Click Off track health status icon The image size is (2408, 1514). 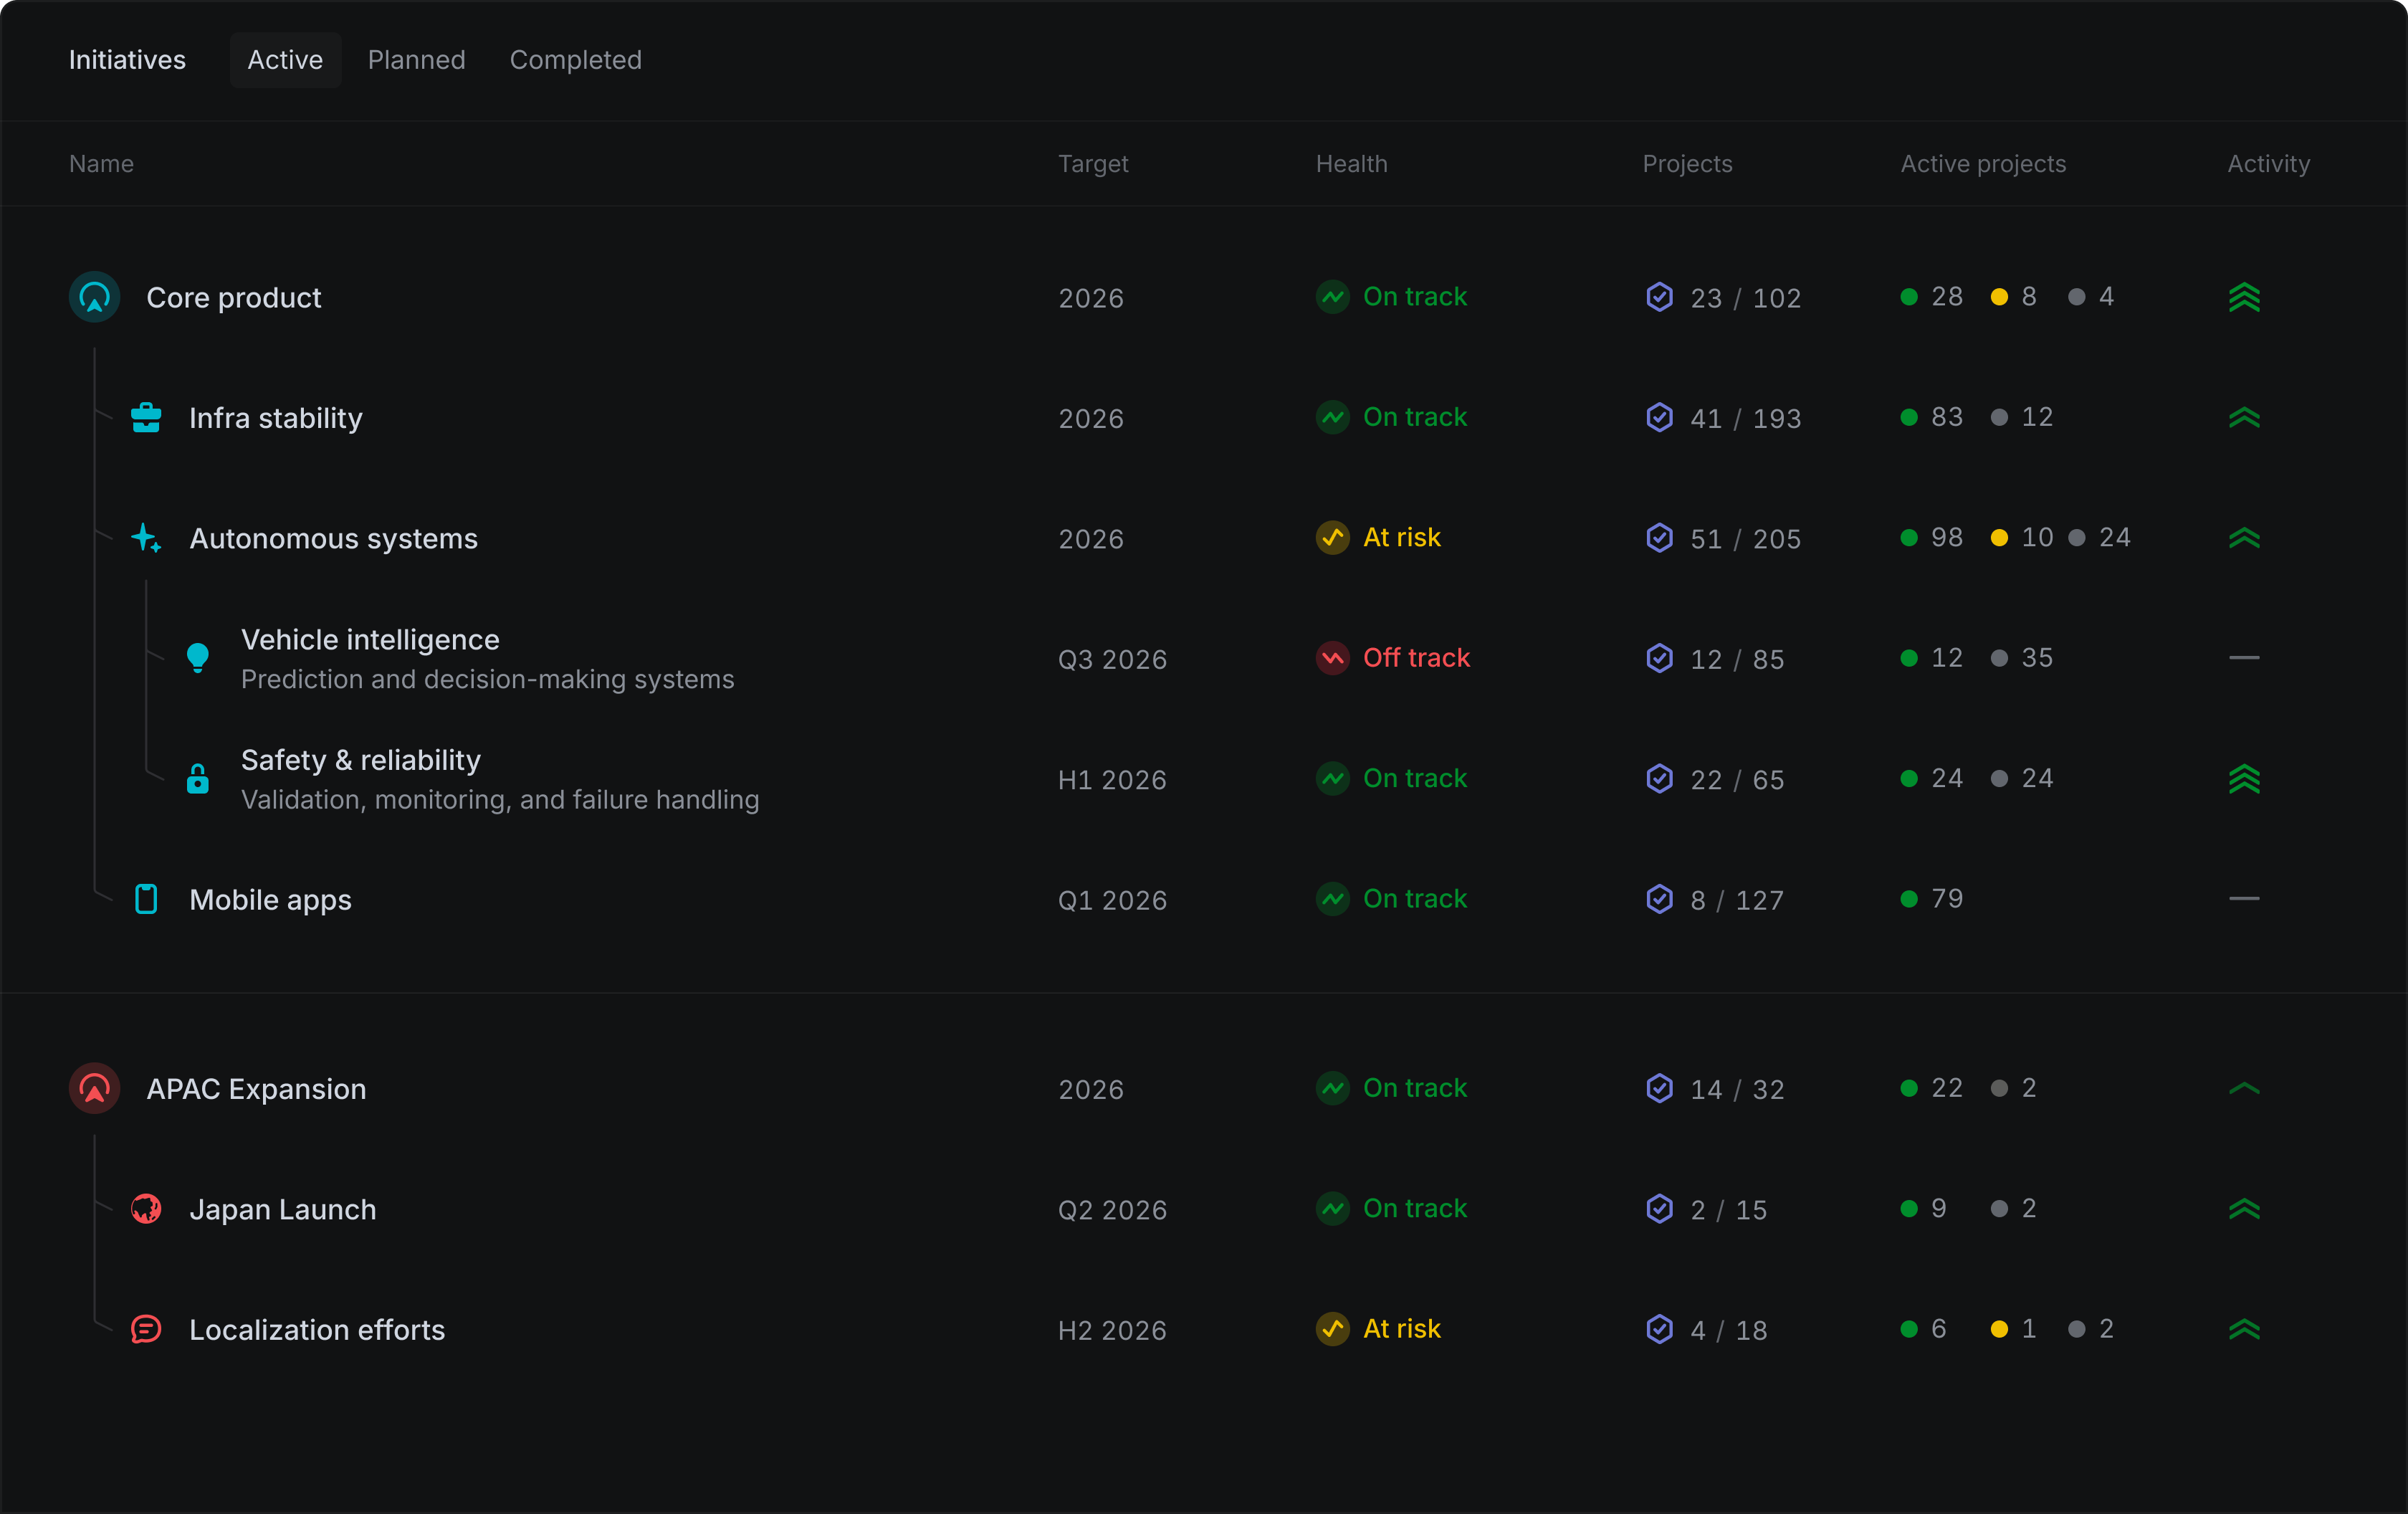(x=1332, y=658)
